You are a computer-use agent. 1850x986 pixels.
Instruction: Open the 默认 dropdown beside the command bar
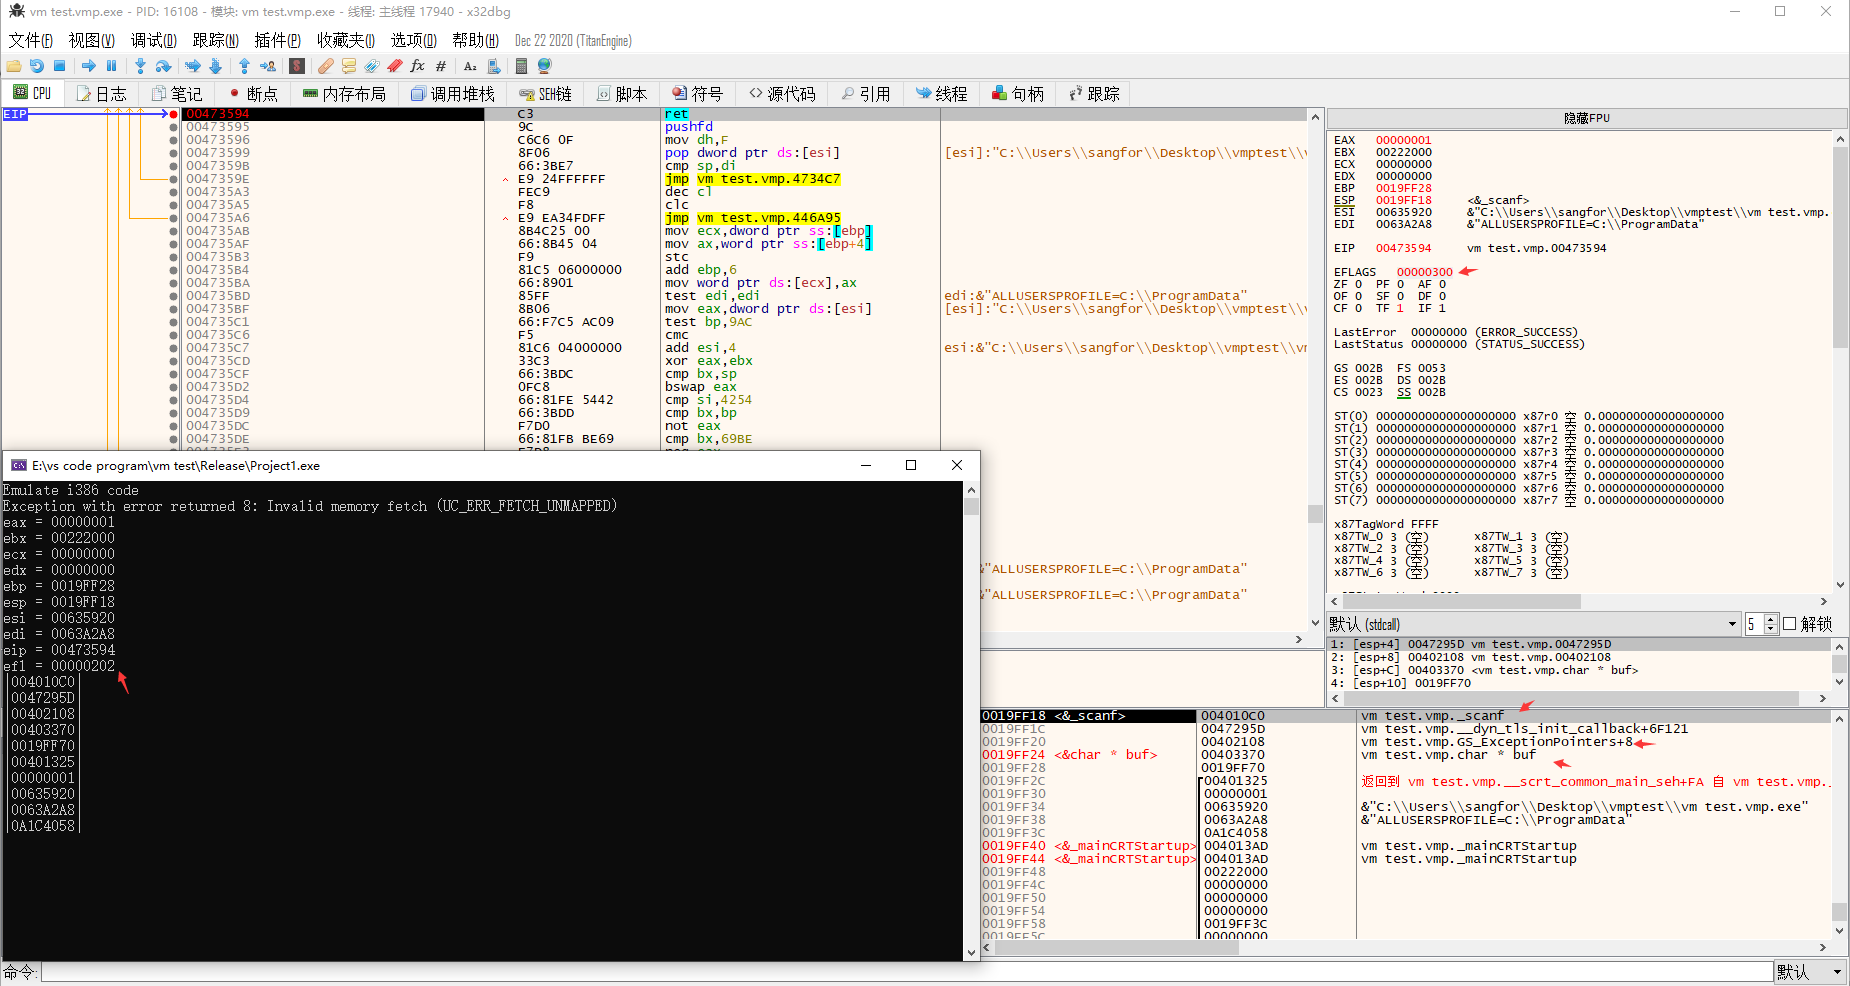[1810, 972]
